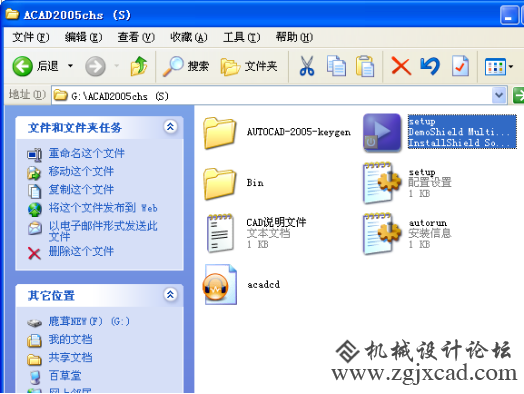Select the AUTOCAD-2005-keygen folder icon
The height and width of the screenshot is (394, 524).
(x=220, y=133)
